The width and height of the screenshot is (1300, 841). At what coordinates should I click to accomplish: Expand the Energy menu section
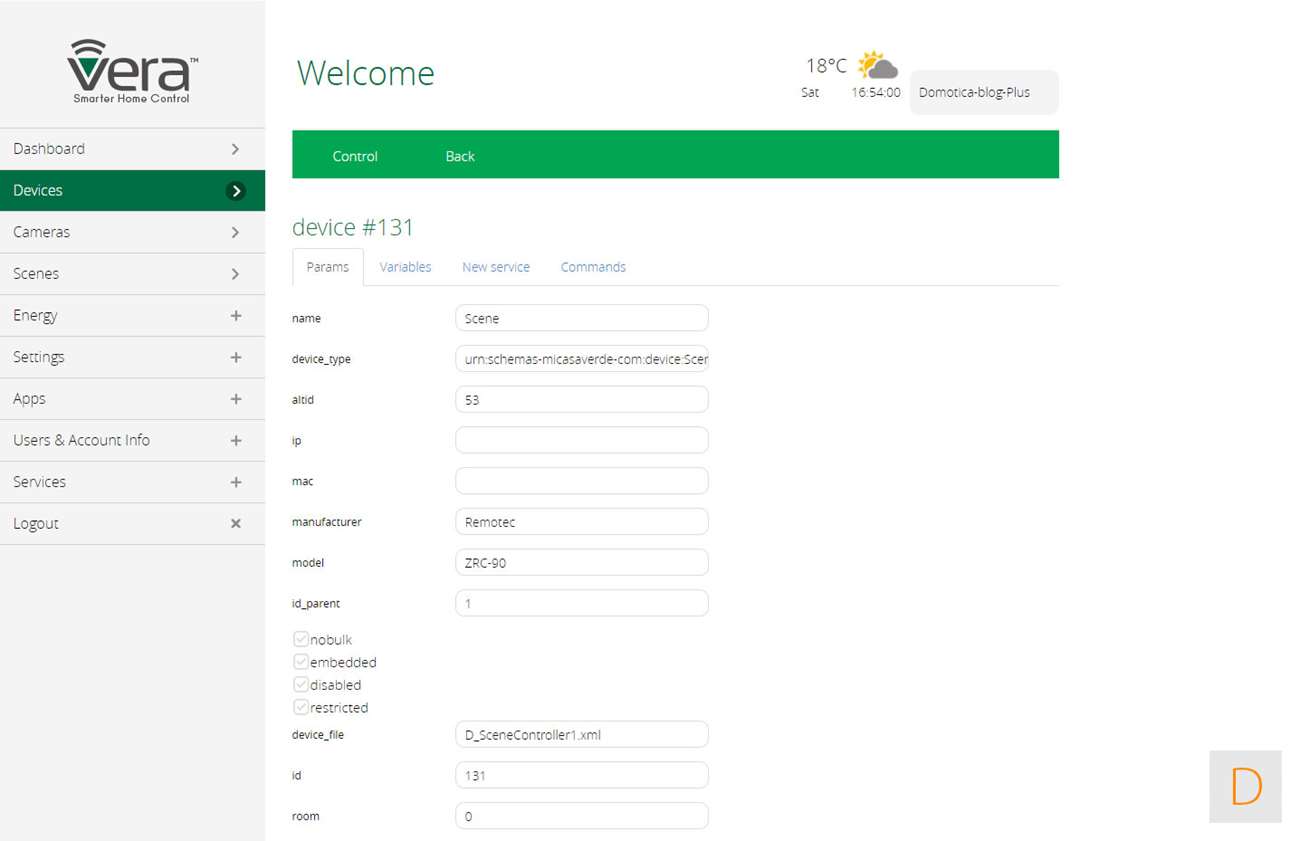point(236,315)
